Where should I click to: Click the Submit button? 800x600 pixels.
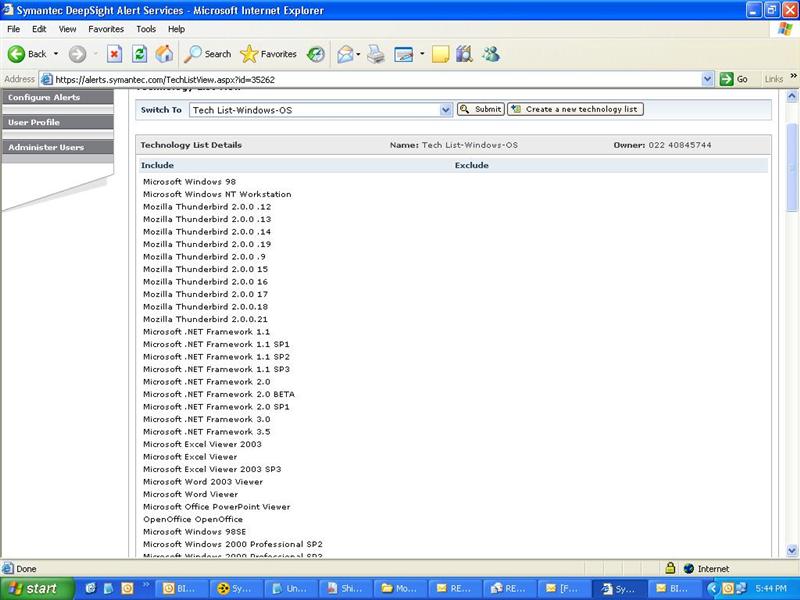click(x=481, y=109)
